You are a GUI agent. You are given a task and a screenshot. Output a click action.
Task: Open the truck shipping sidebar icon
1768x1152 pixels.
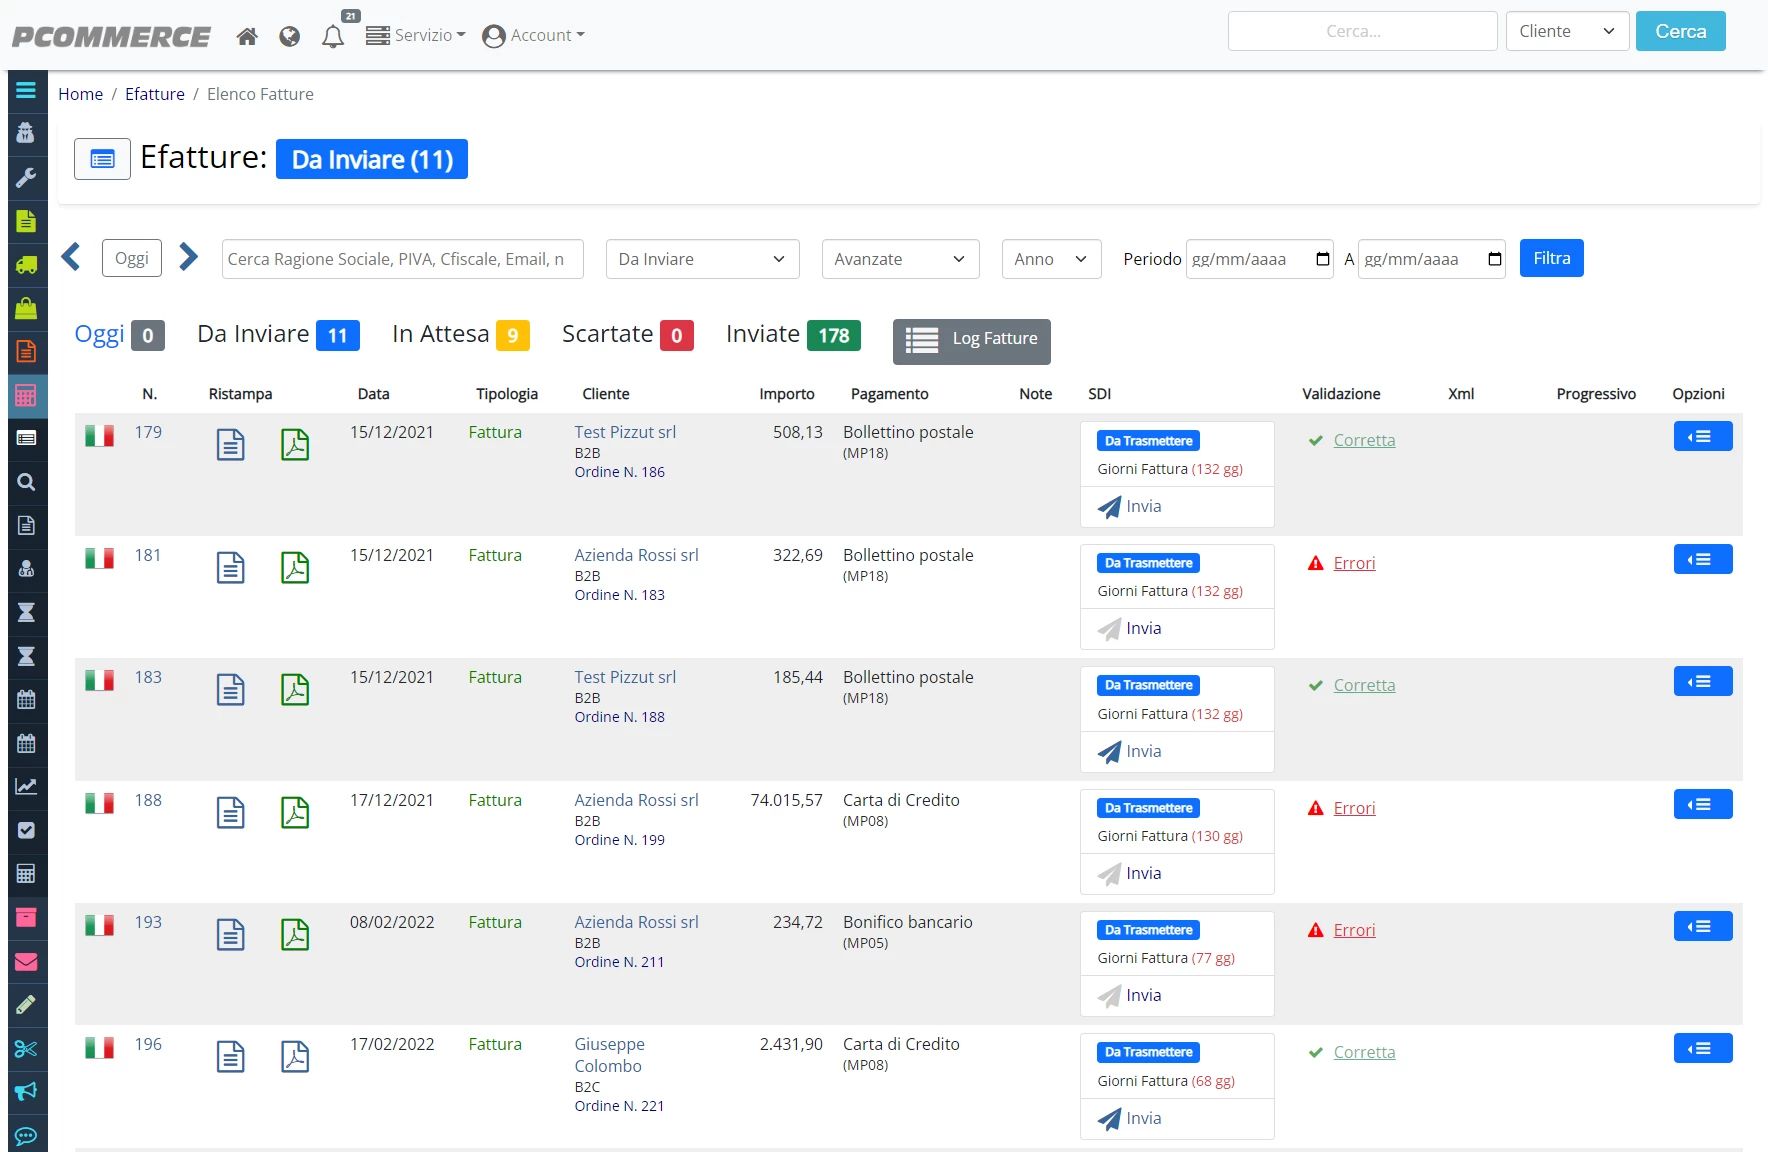pos(26,265)
